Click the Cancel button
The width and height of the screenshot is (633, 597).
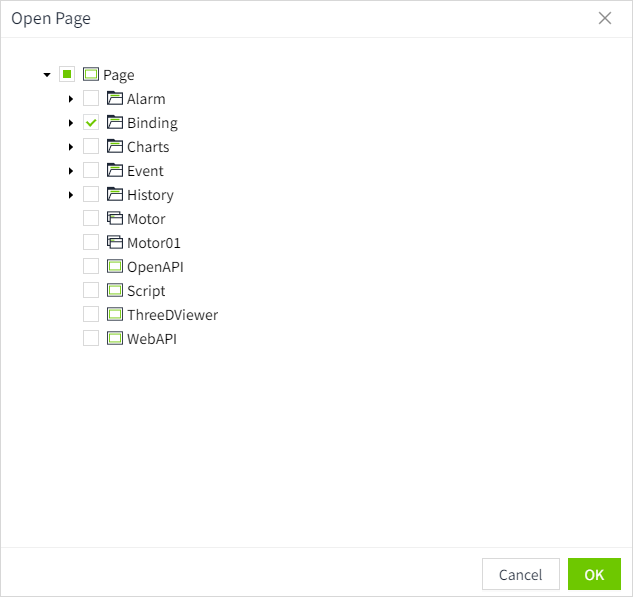click(x=520, y=574)
